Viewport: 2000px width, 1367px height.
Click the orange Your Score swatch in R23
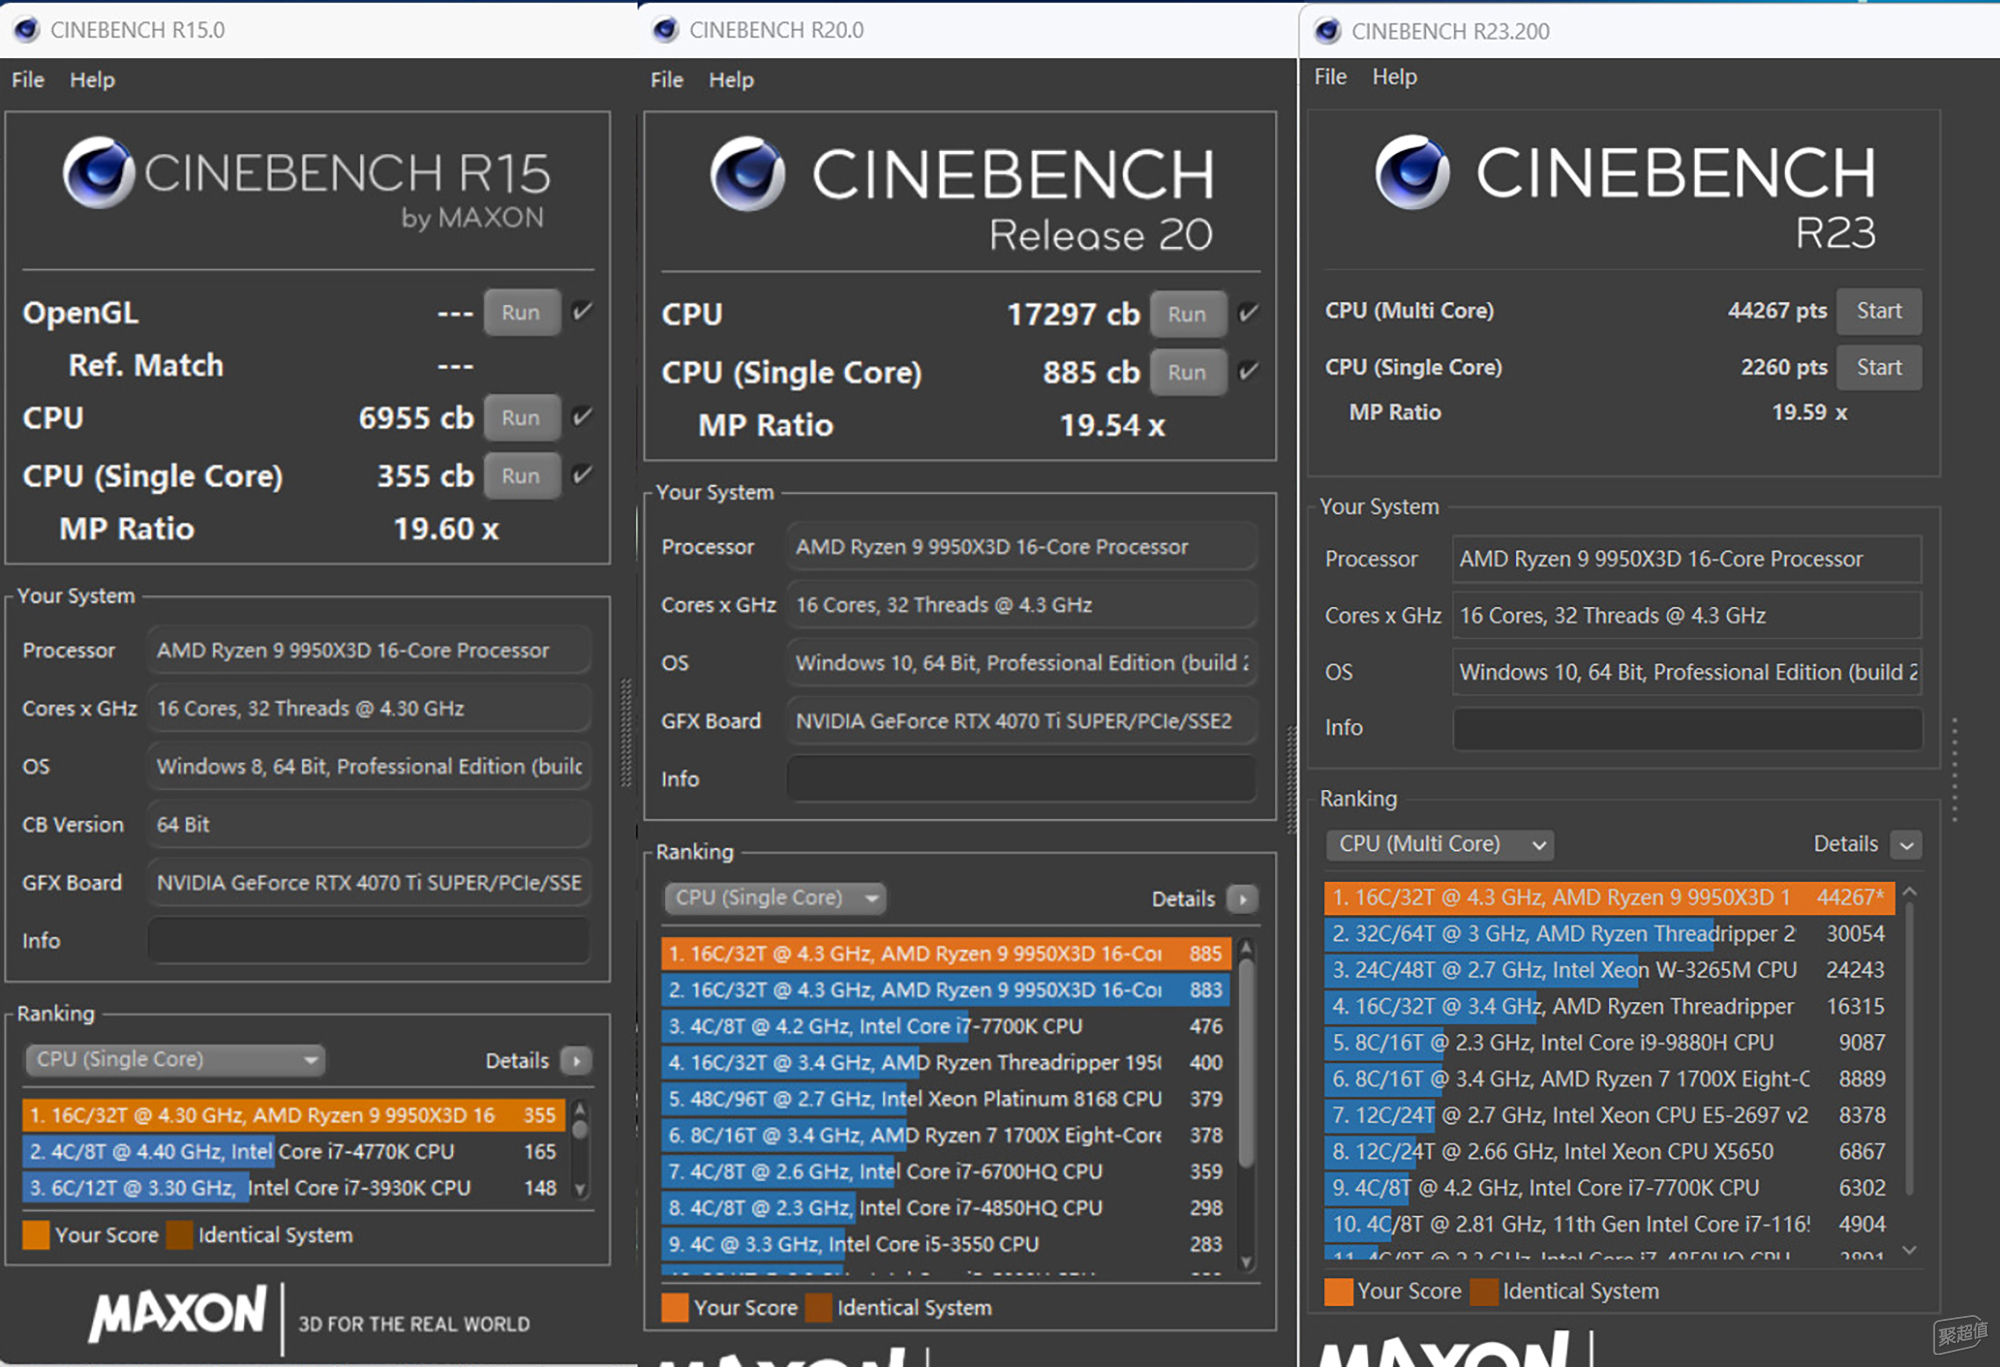pyautogui.click(x=1338, y=1292)
